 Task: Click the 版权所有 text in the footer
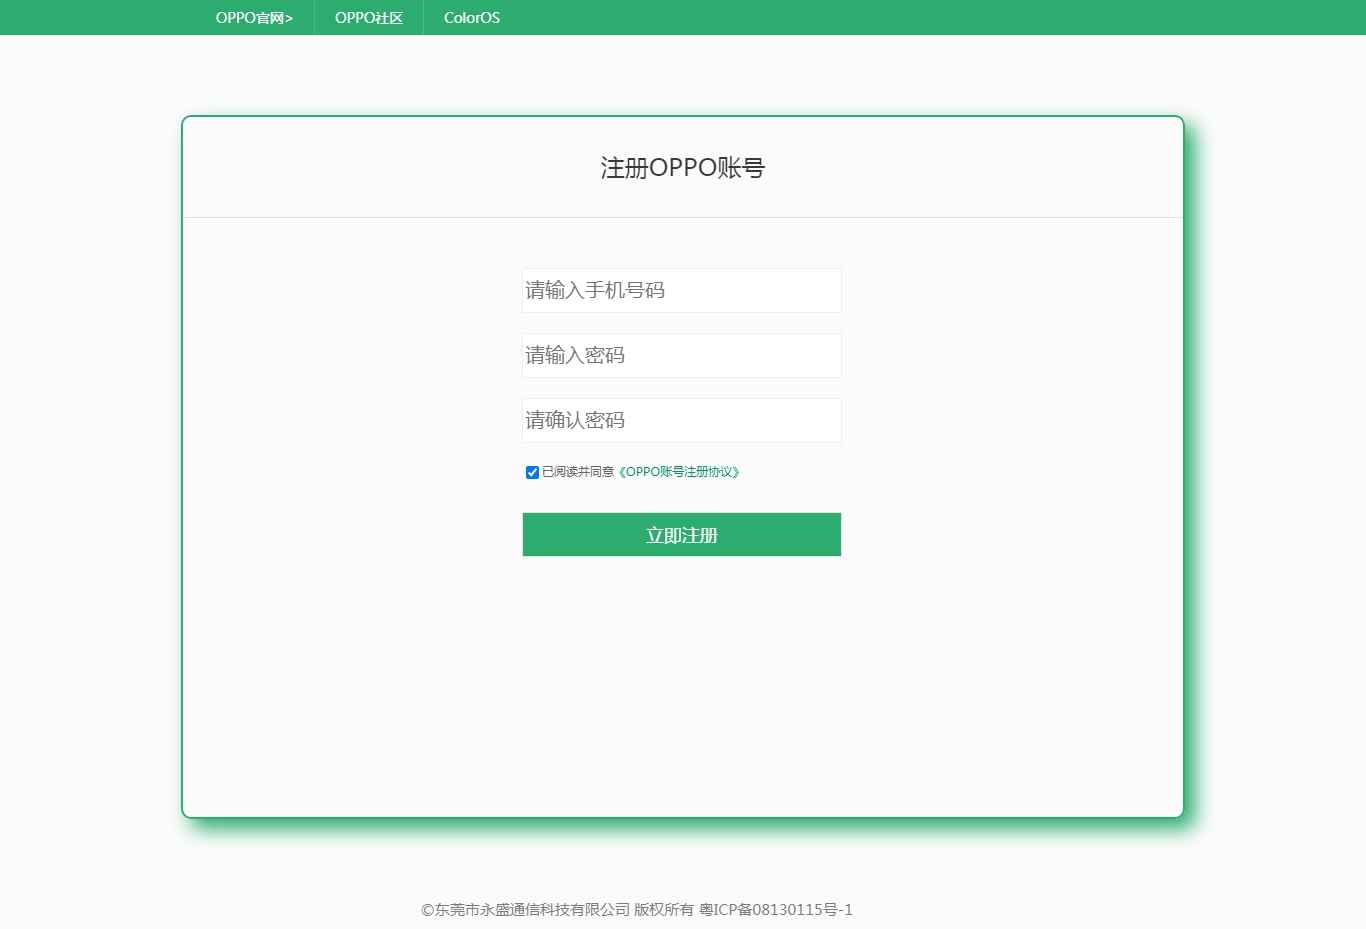(664, 910)
